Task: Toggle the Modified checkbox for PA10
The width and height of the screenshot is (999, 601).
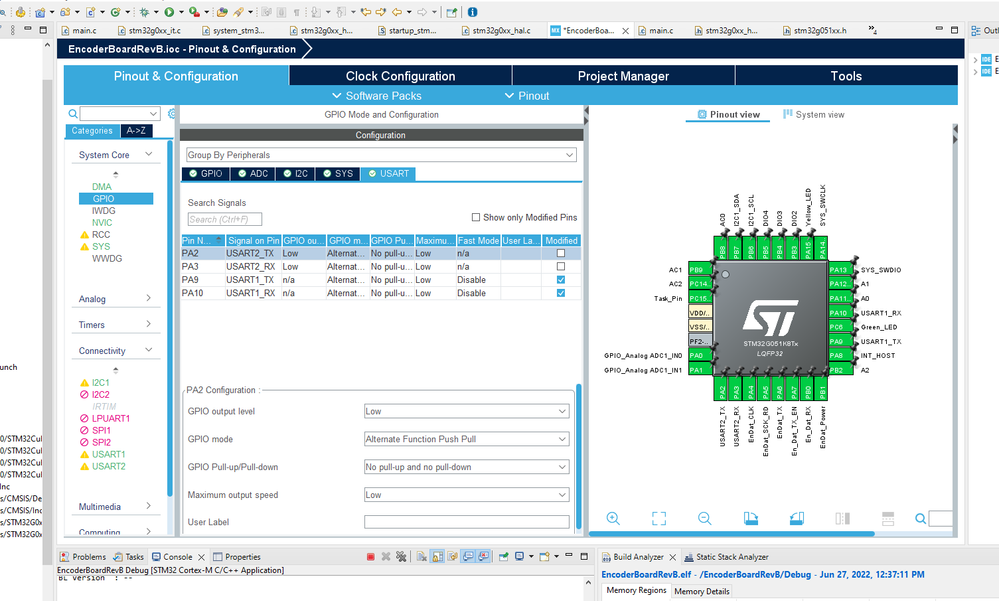Action: pyautogui.click(x=561, y=293)
